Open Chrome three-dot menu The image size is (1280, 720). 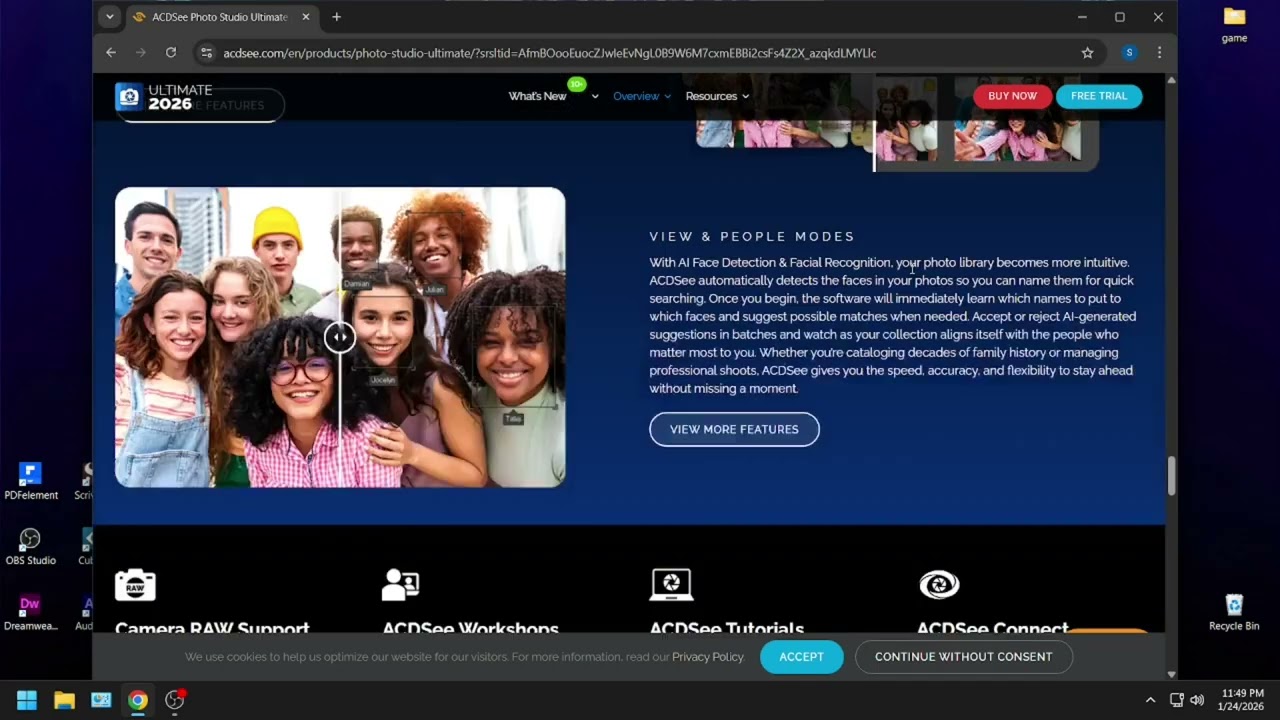coord(1159,53)
